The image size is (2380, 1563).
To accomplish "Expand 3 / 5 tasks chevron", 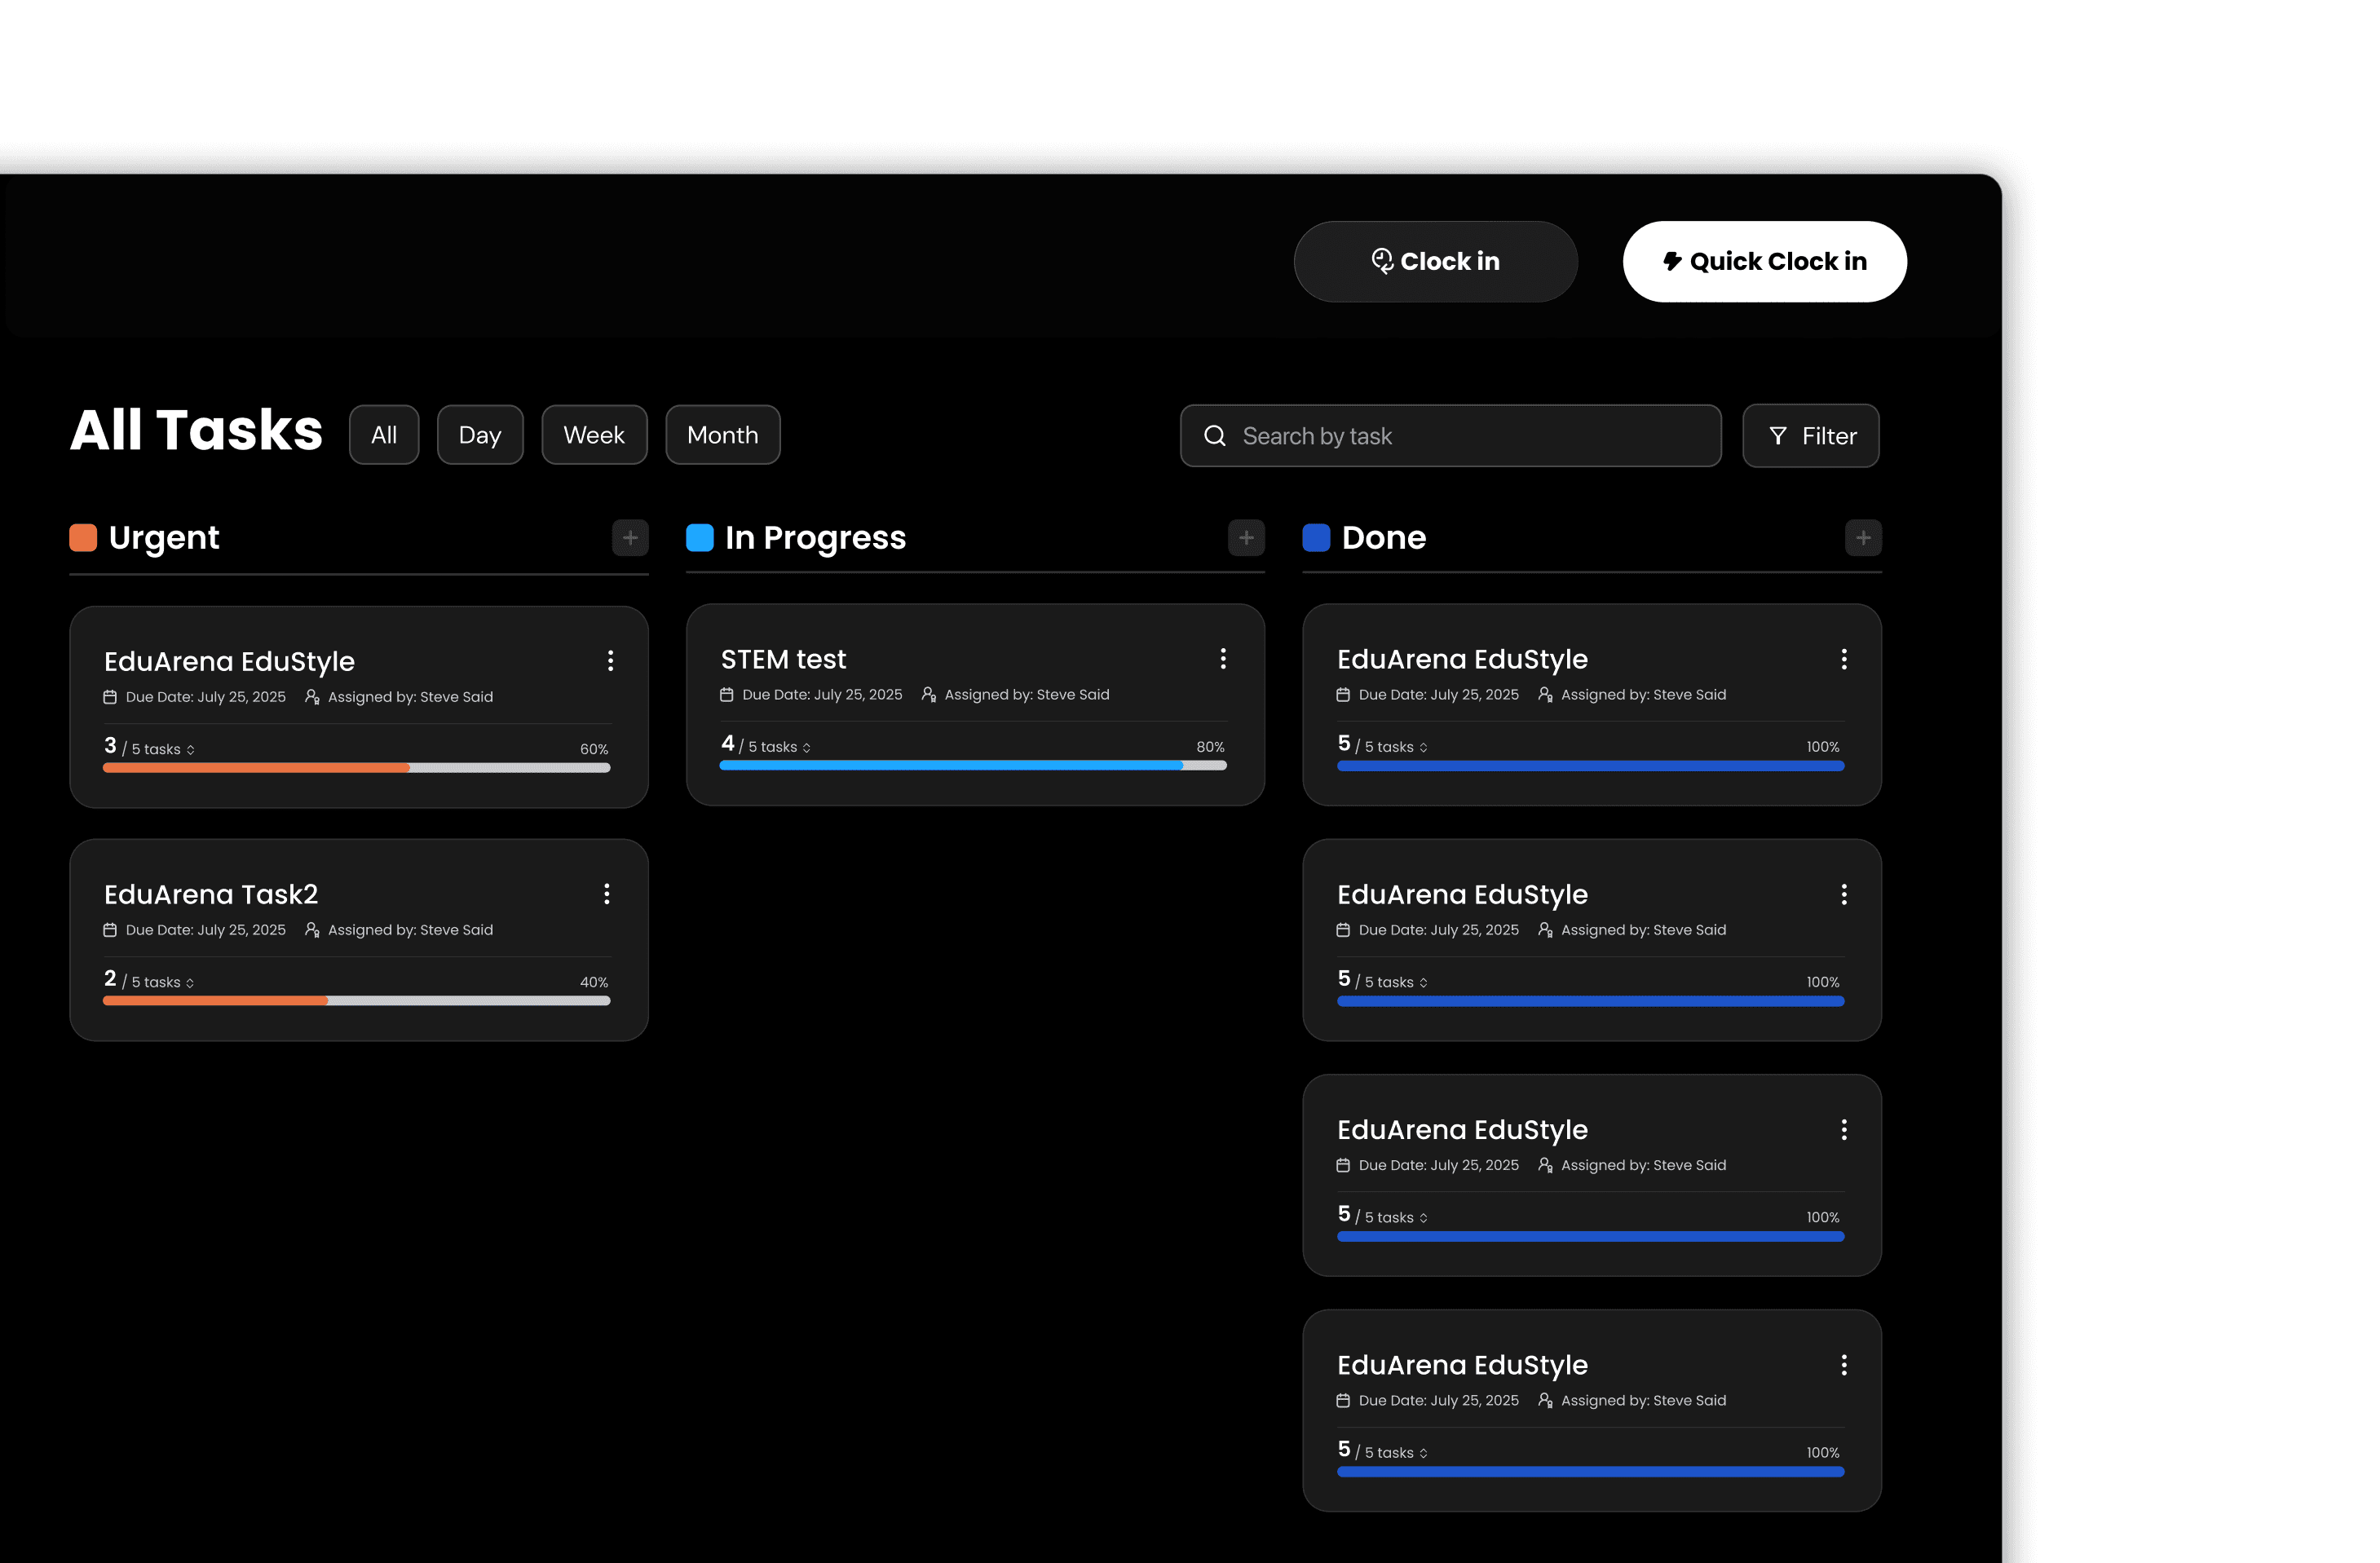I will coord(190,750).
